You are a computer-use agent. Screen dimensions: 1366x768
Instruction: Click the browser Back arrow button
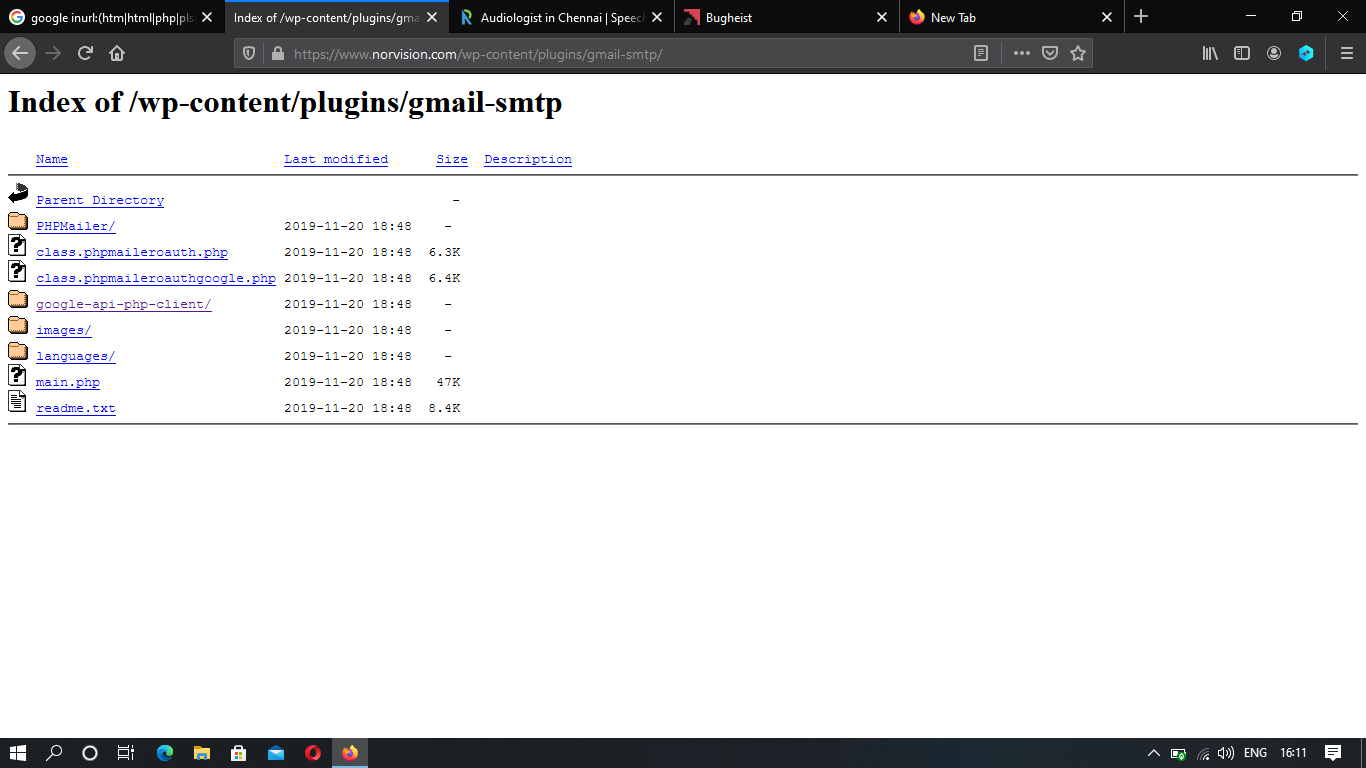point(20,53)
